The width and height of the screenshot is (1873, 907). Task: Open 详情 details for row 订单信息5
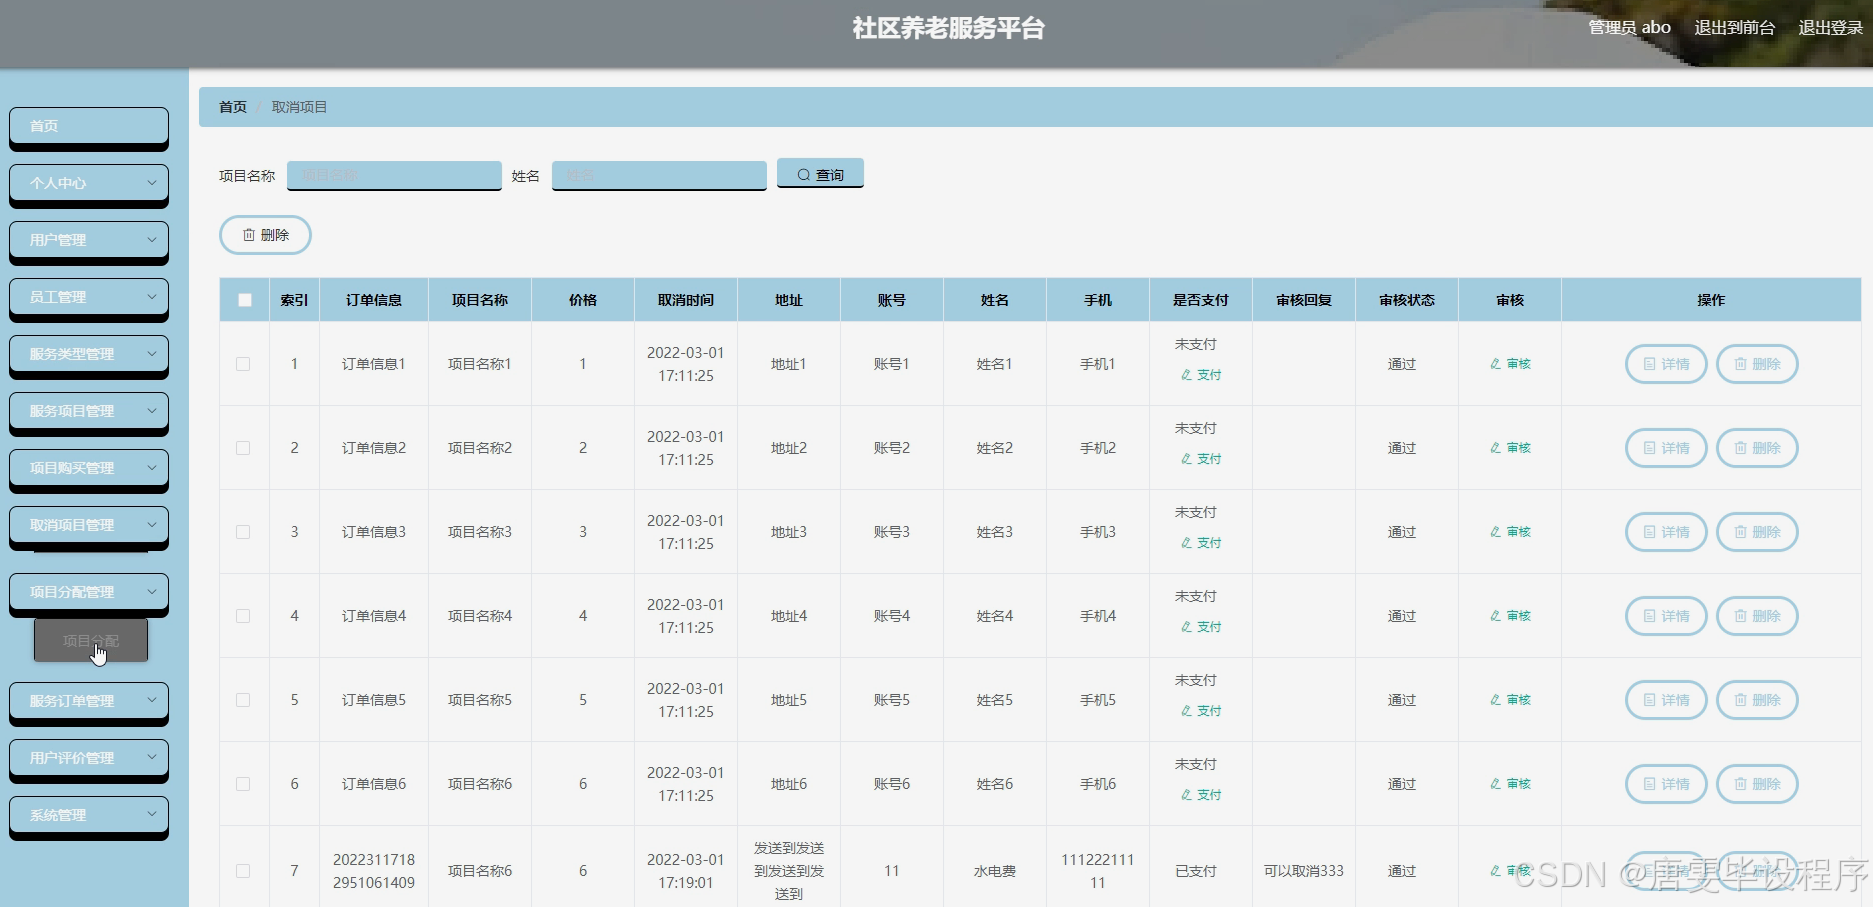1666,700
